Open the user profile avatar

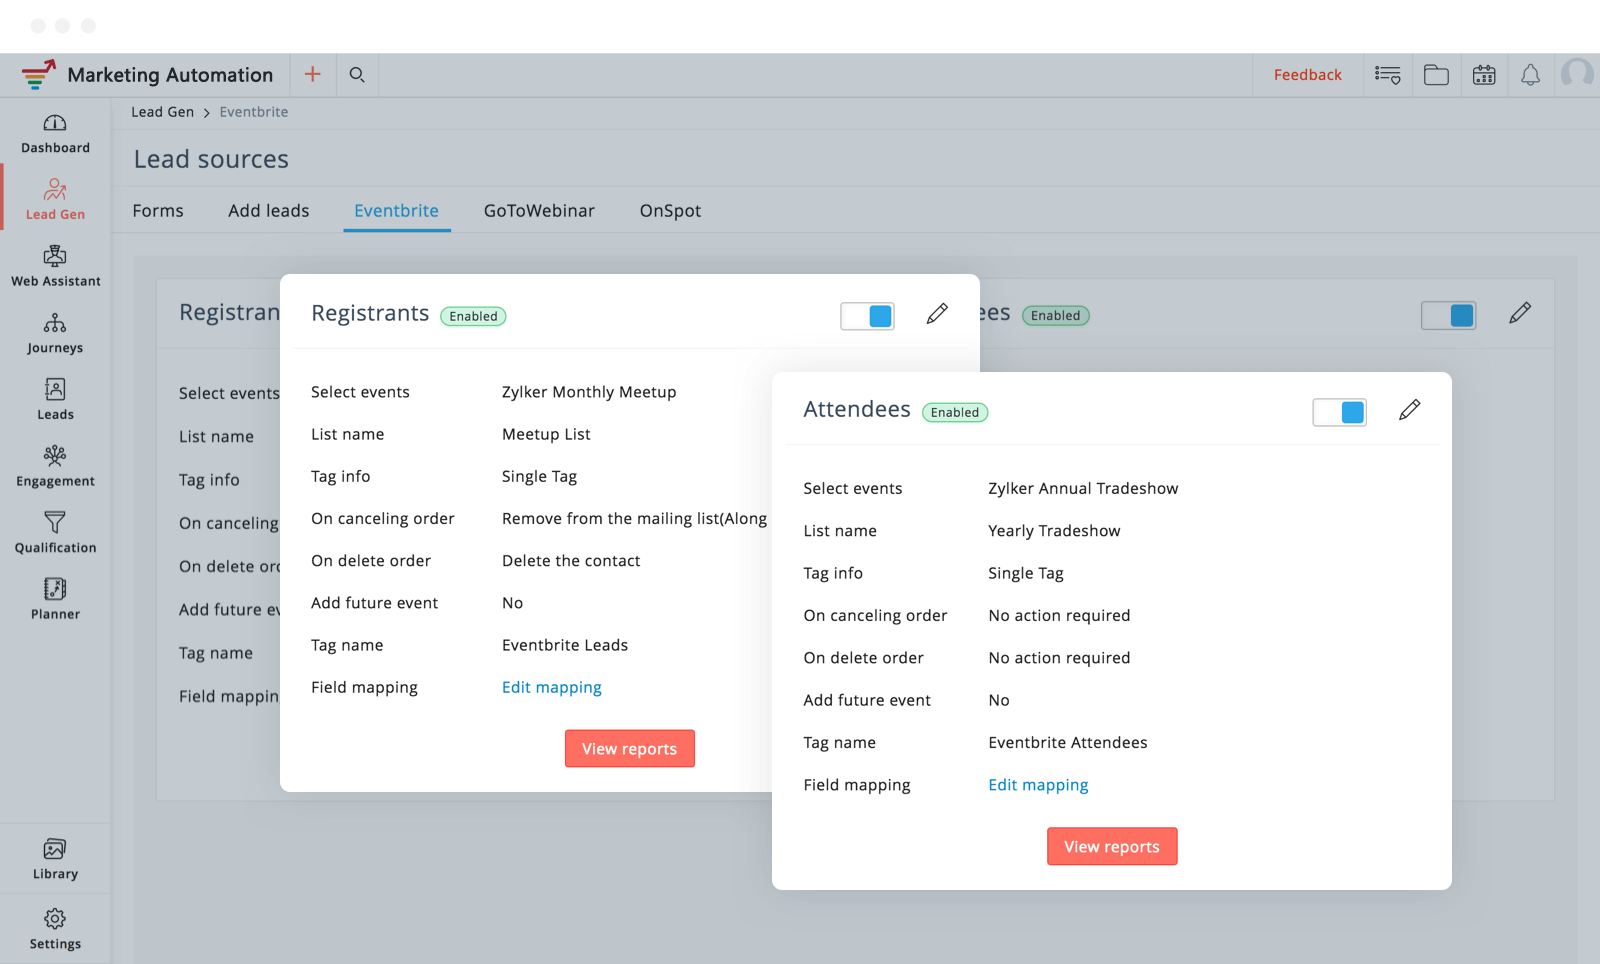pyautogui.click(x=1578, y=75)
